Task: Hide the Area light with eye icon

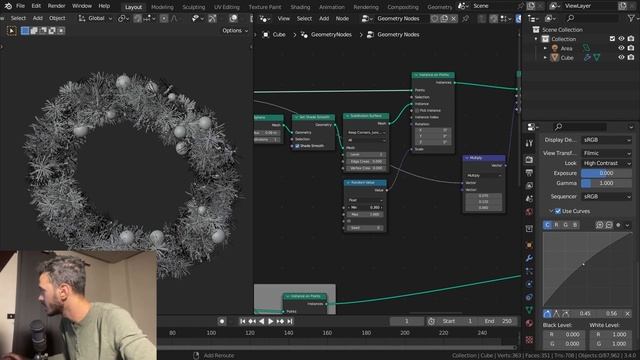Action: click(621, 48)
